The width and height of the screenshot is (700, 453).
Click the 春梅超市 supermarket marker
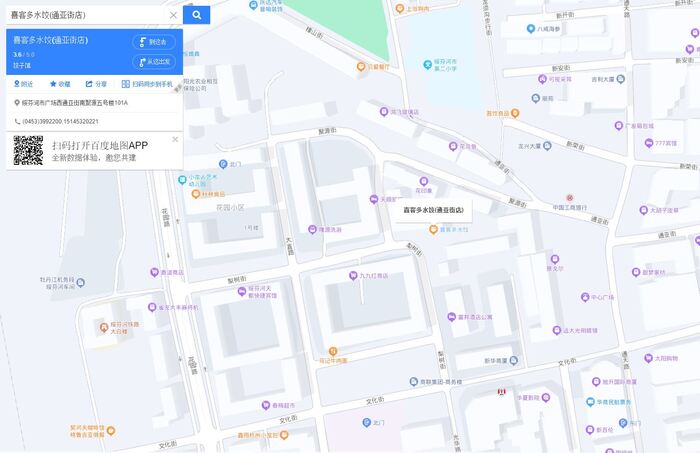click(266, 405)
